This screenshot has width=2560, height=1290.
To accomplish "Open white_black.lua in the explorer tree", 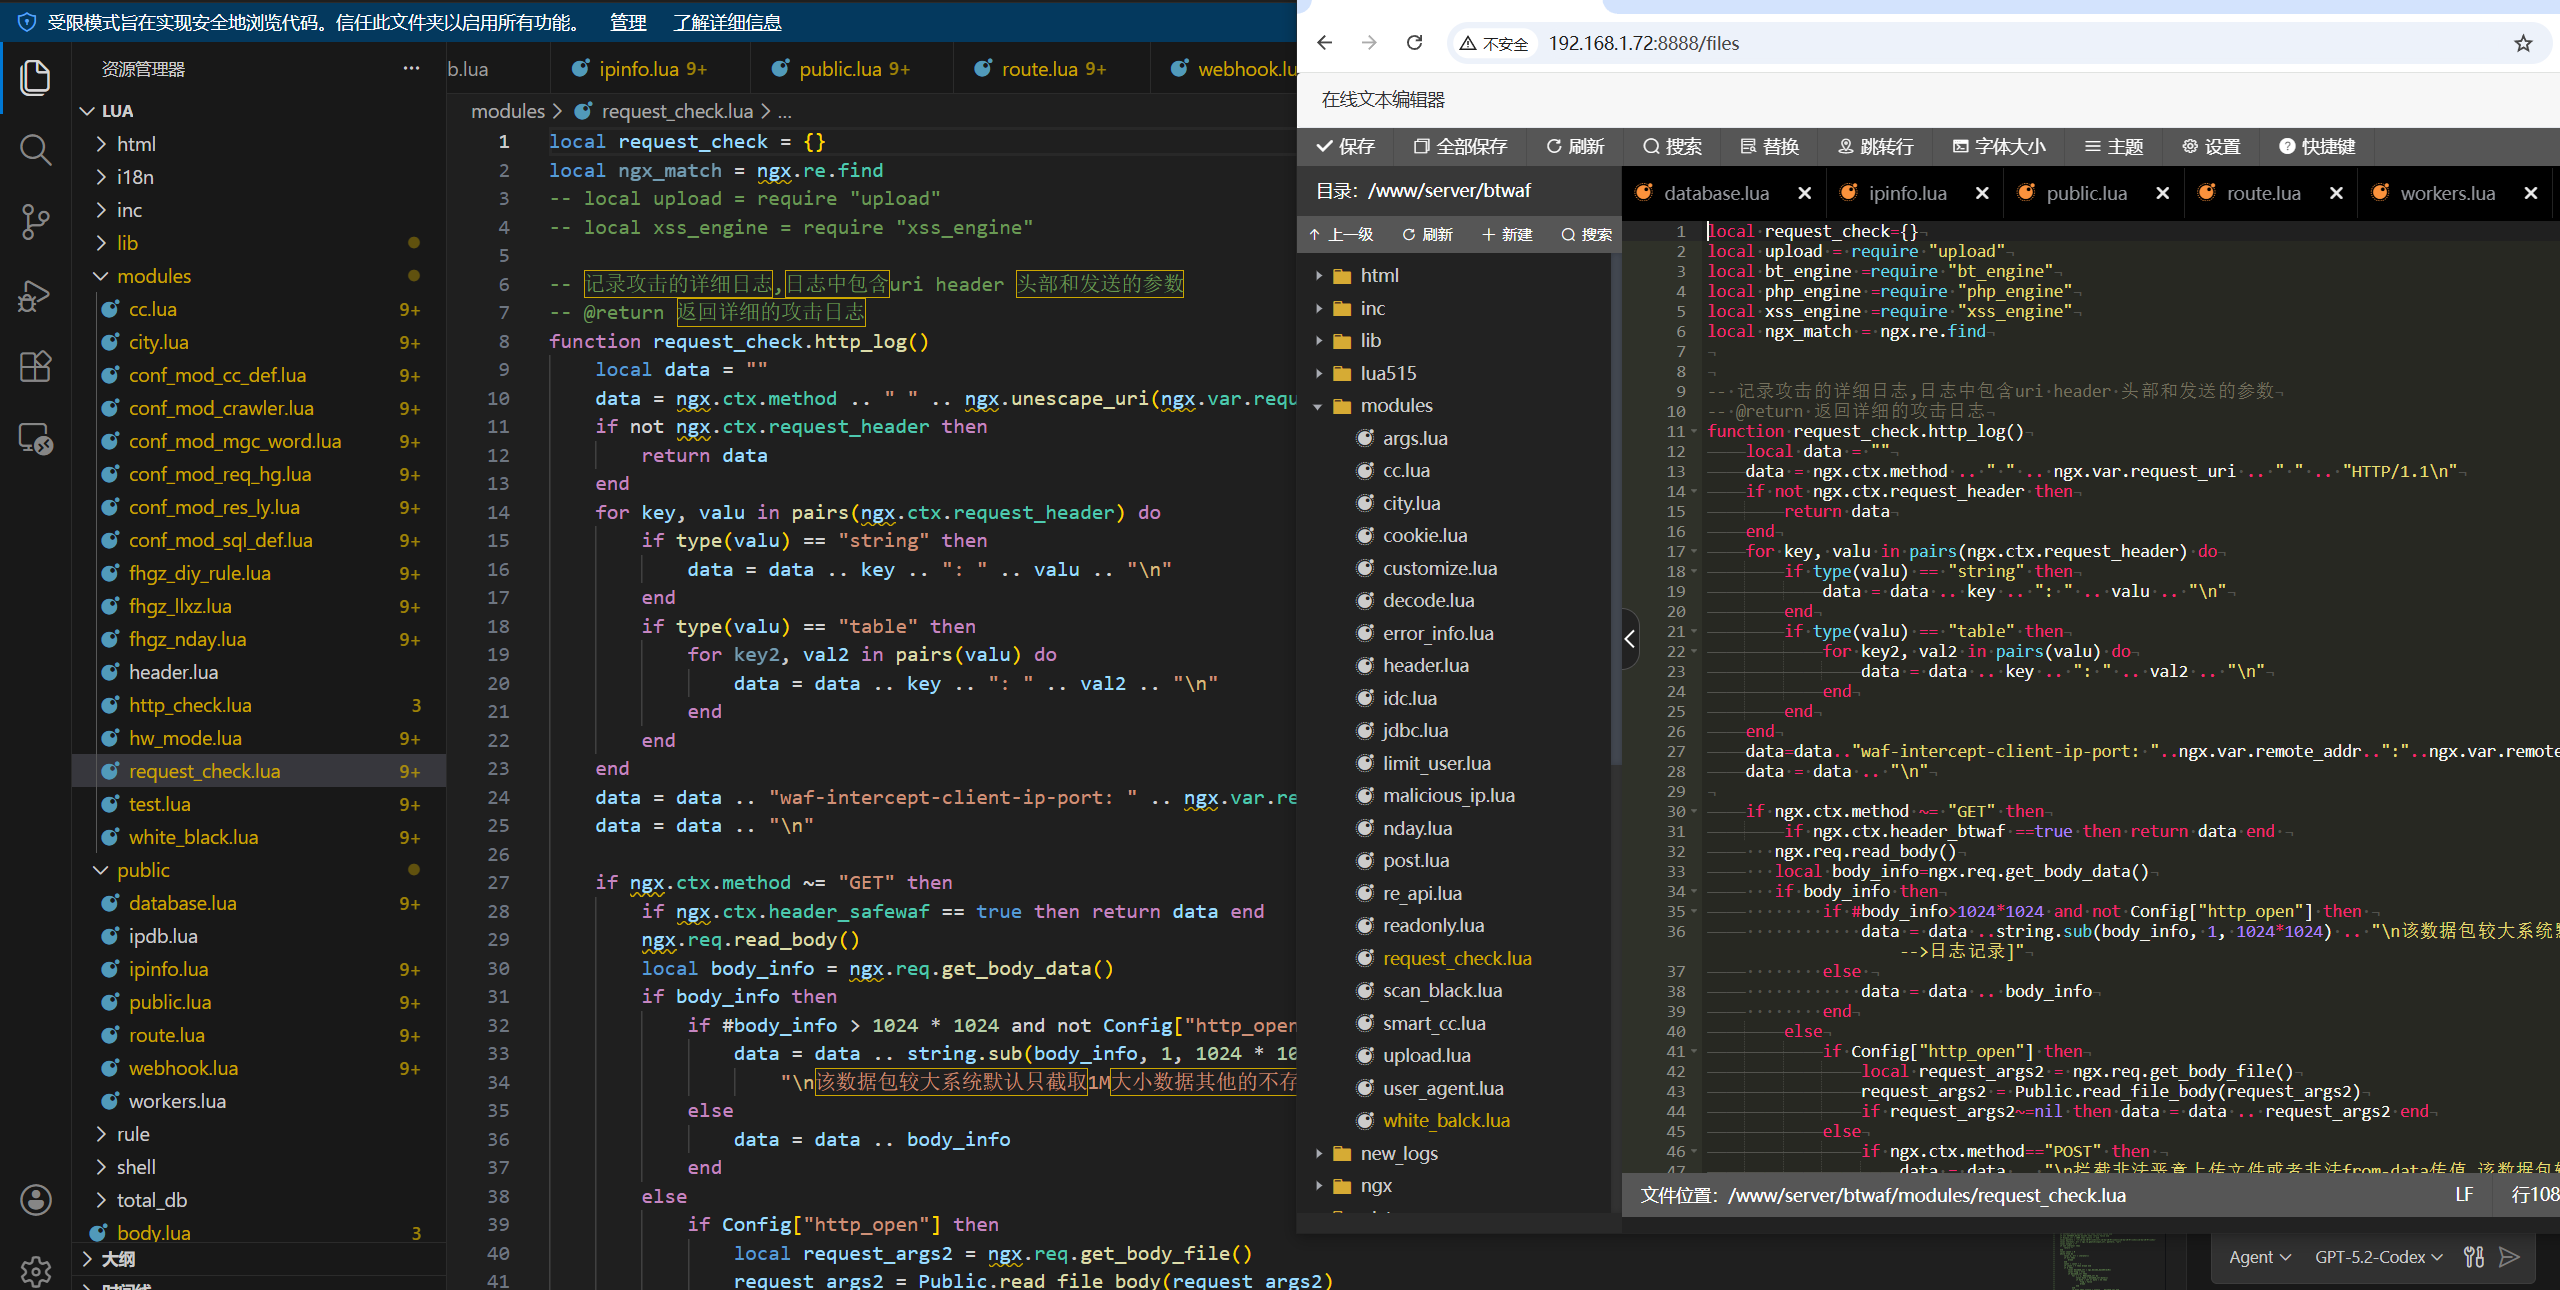I will click(193, 837).
